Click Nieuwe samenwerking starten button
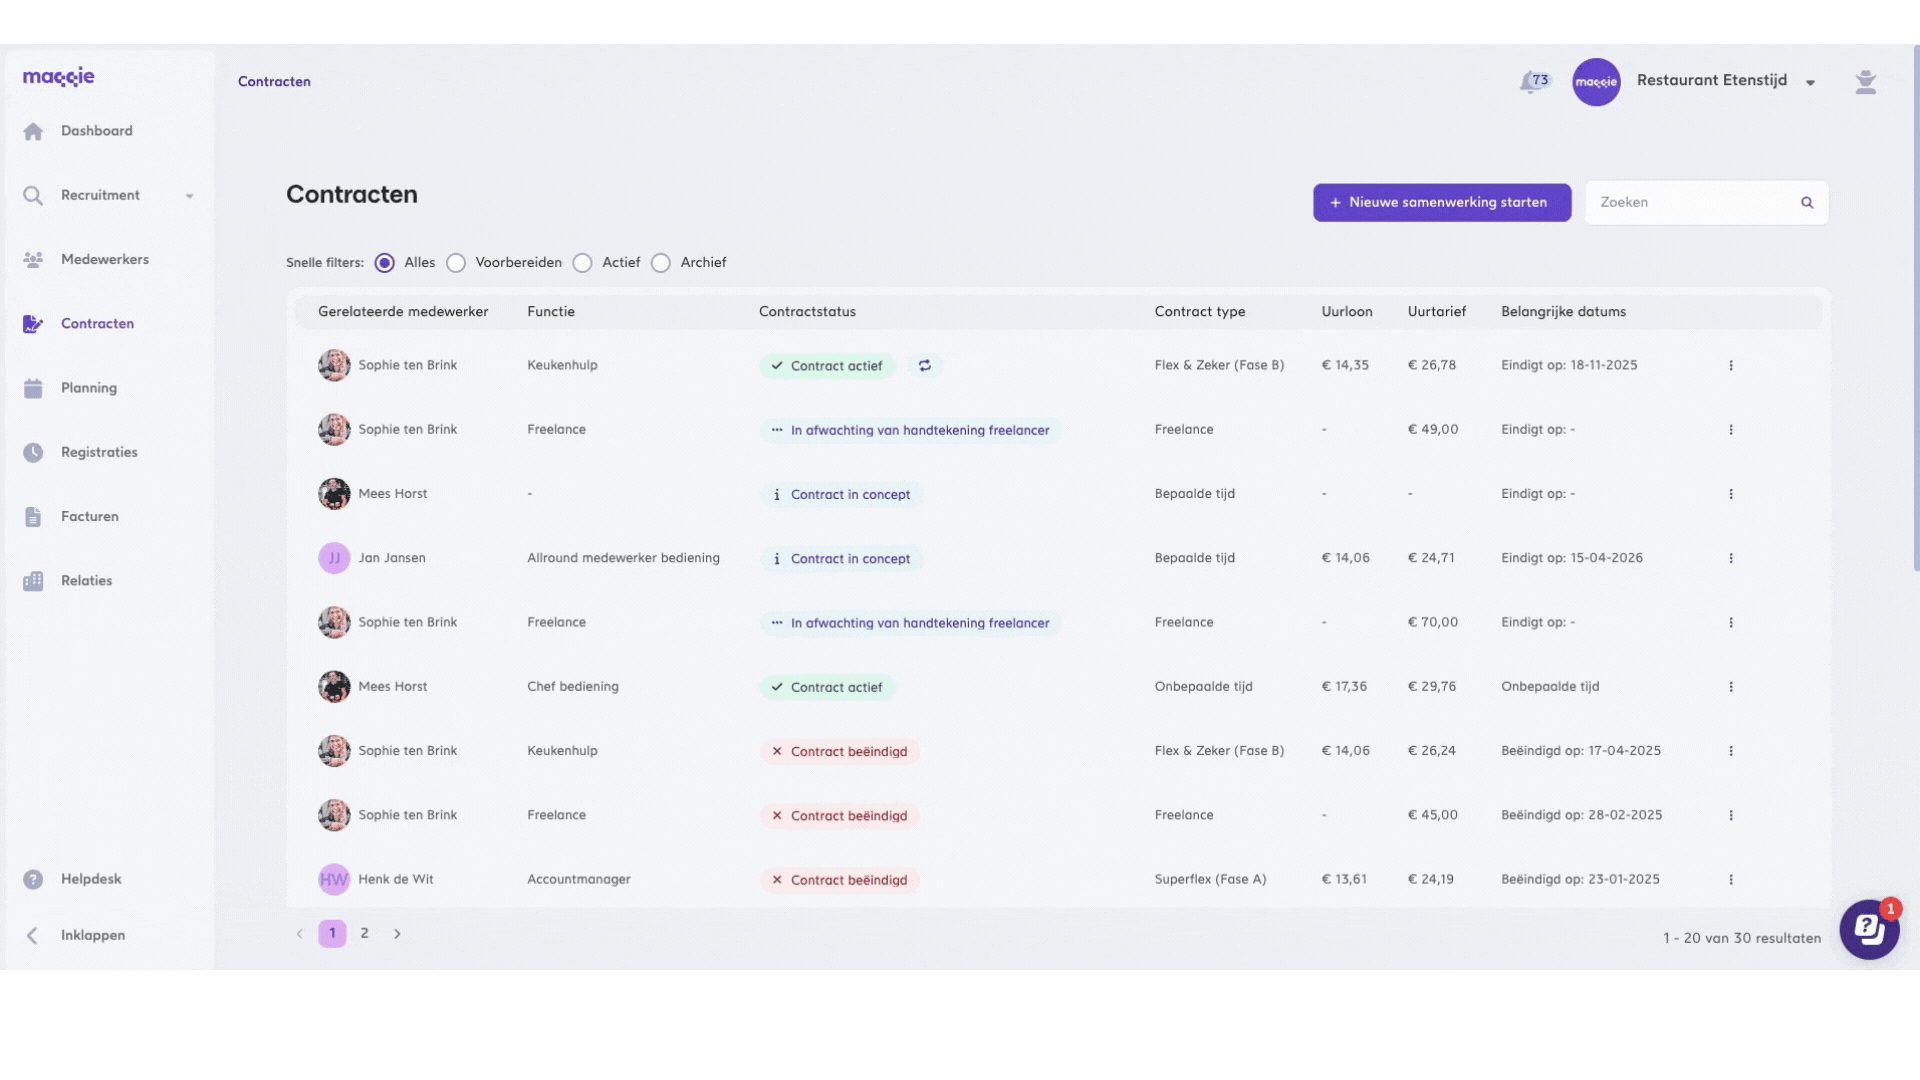 [1441, 202]
